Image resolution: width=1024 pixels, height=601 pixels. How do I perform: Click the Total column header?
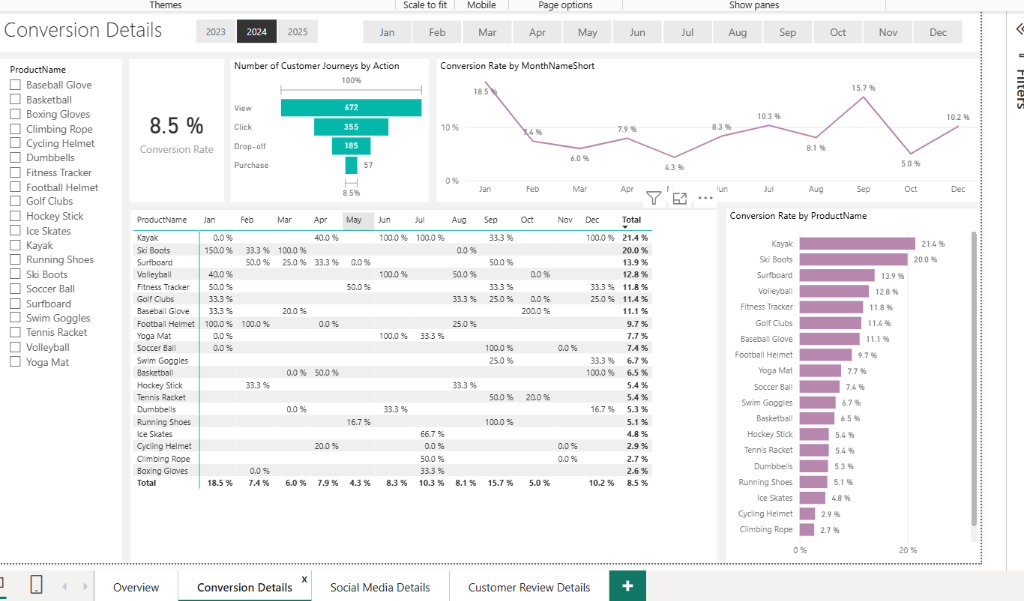[632, 219]
